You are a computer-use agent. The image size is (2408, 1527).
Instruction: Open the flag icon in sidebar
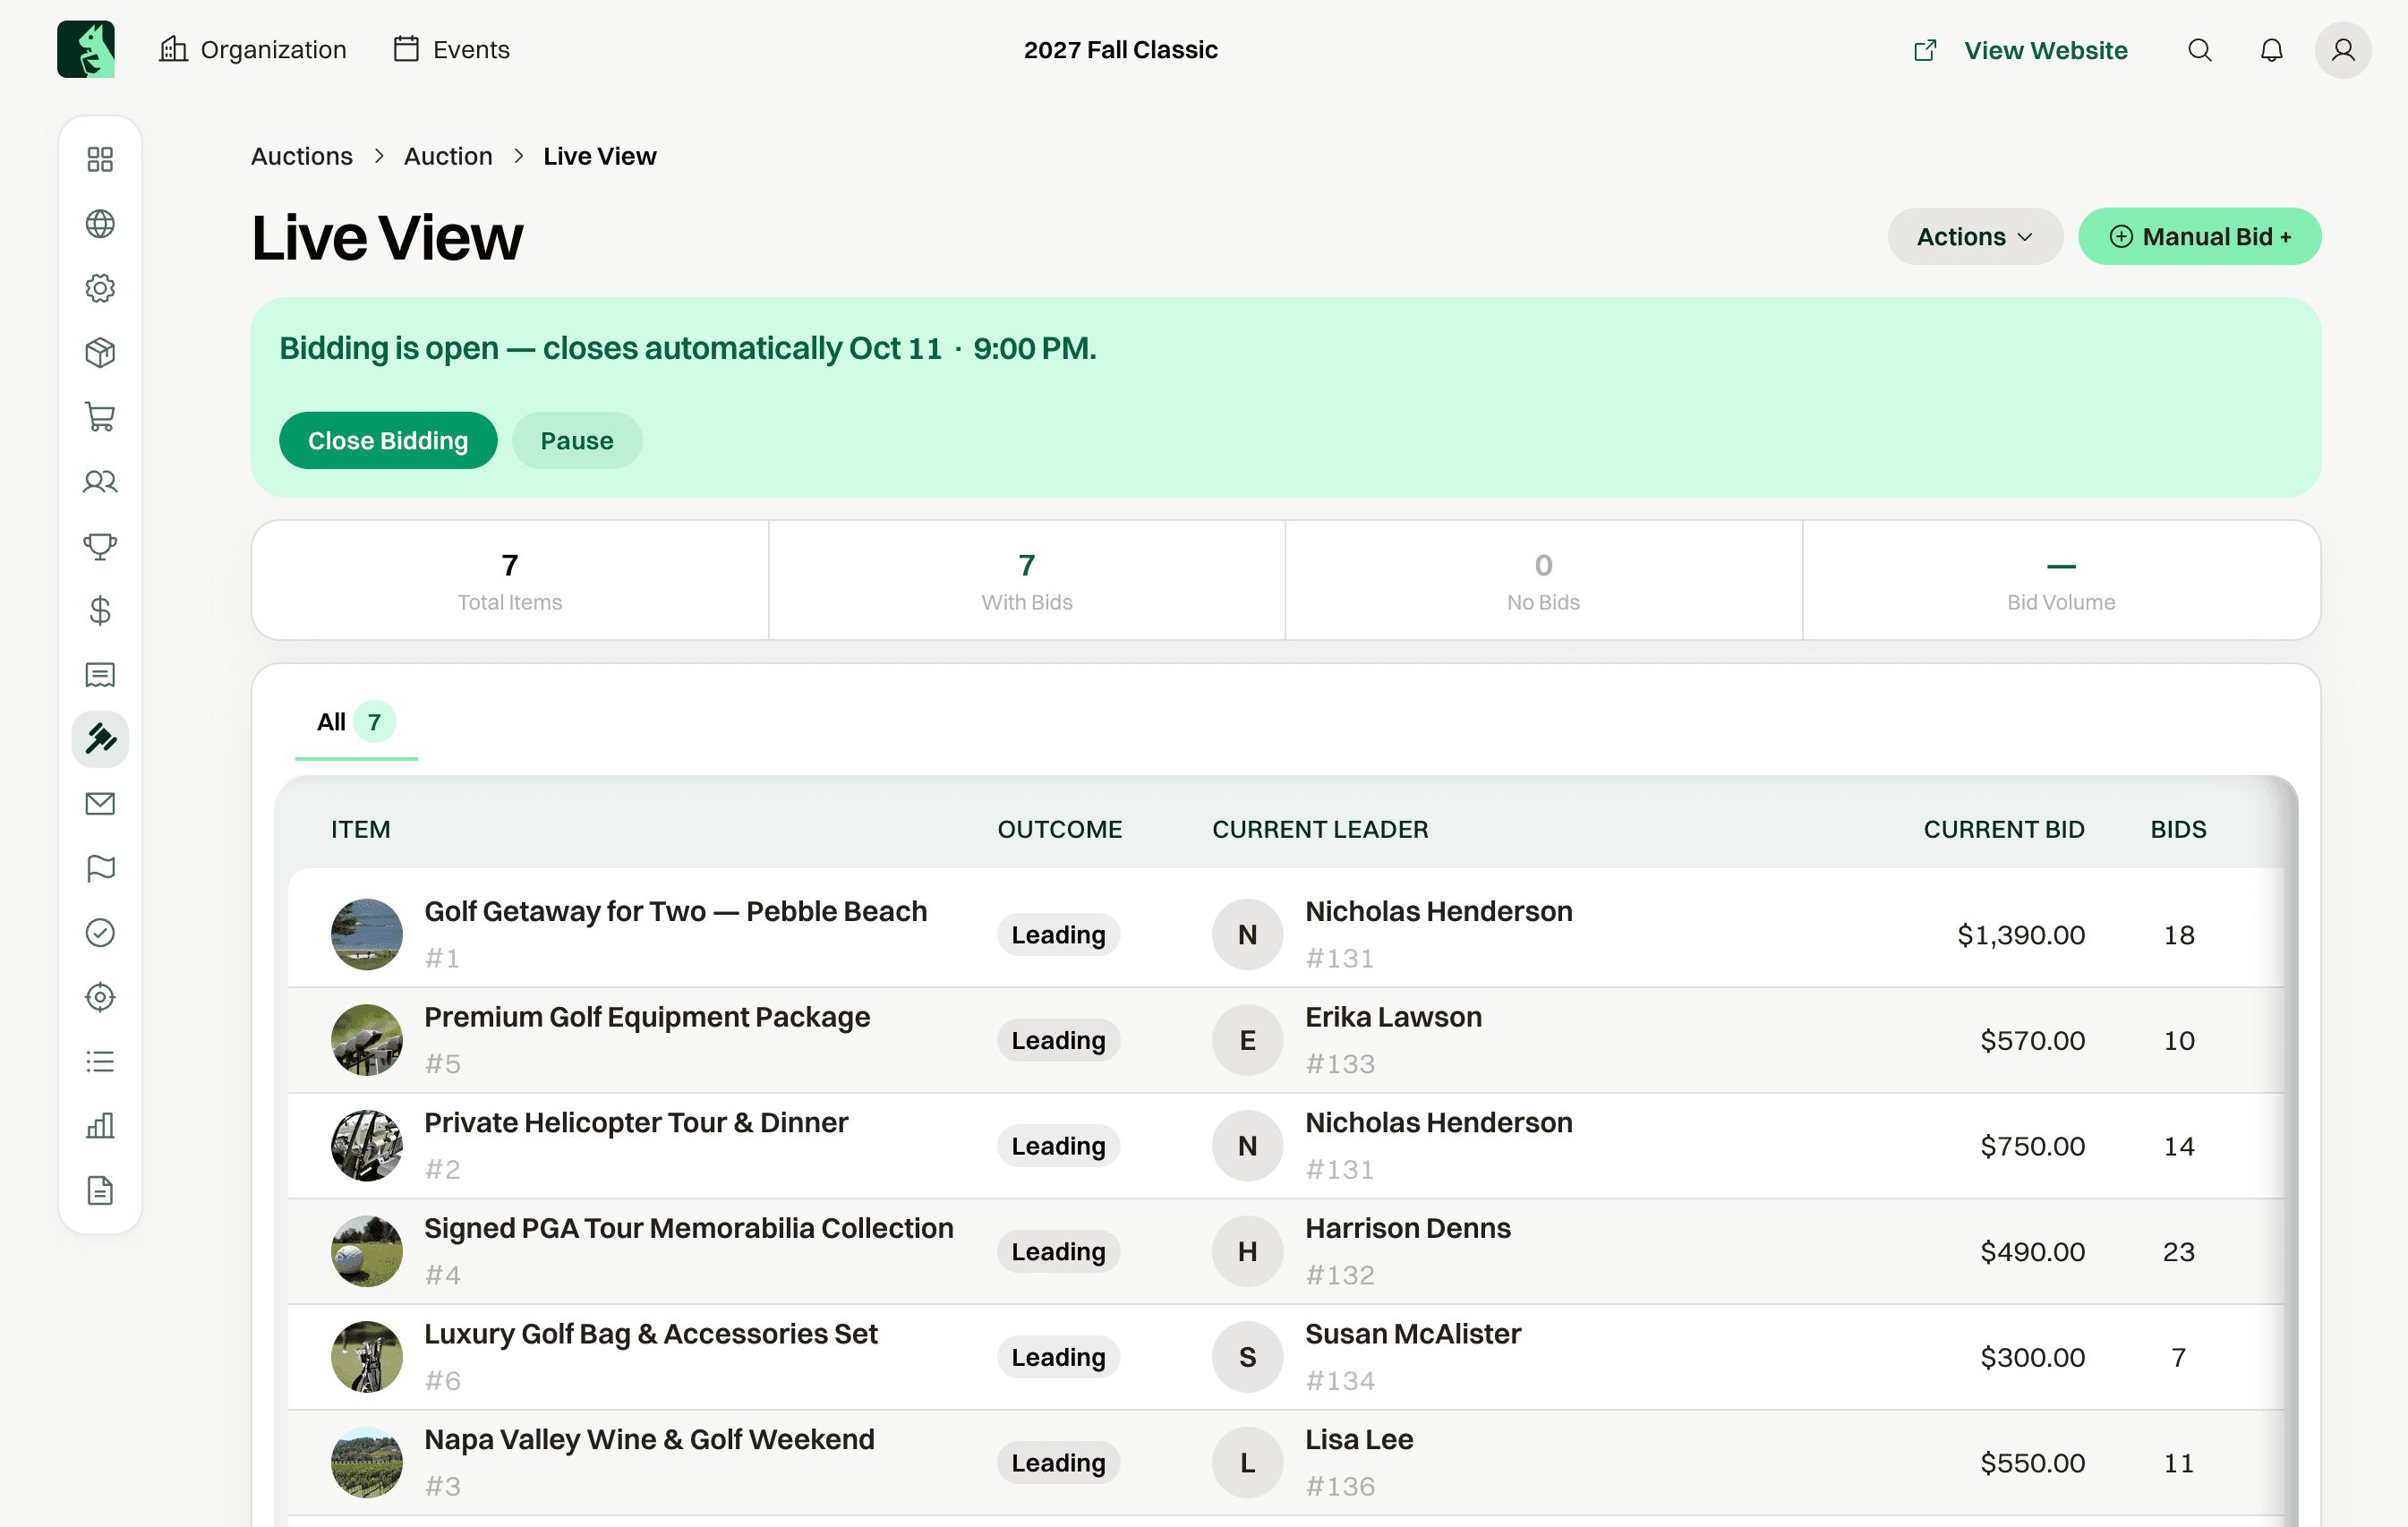click(100, 868)
